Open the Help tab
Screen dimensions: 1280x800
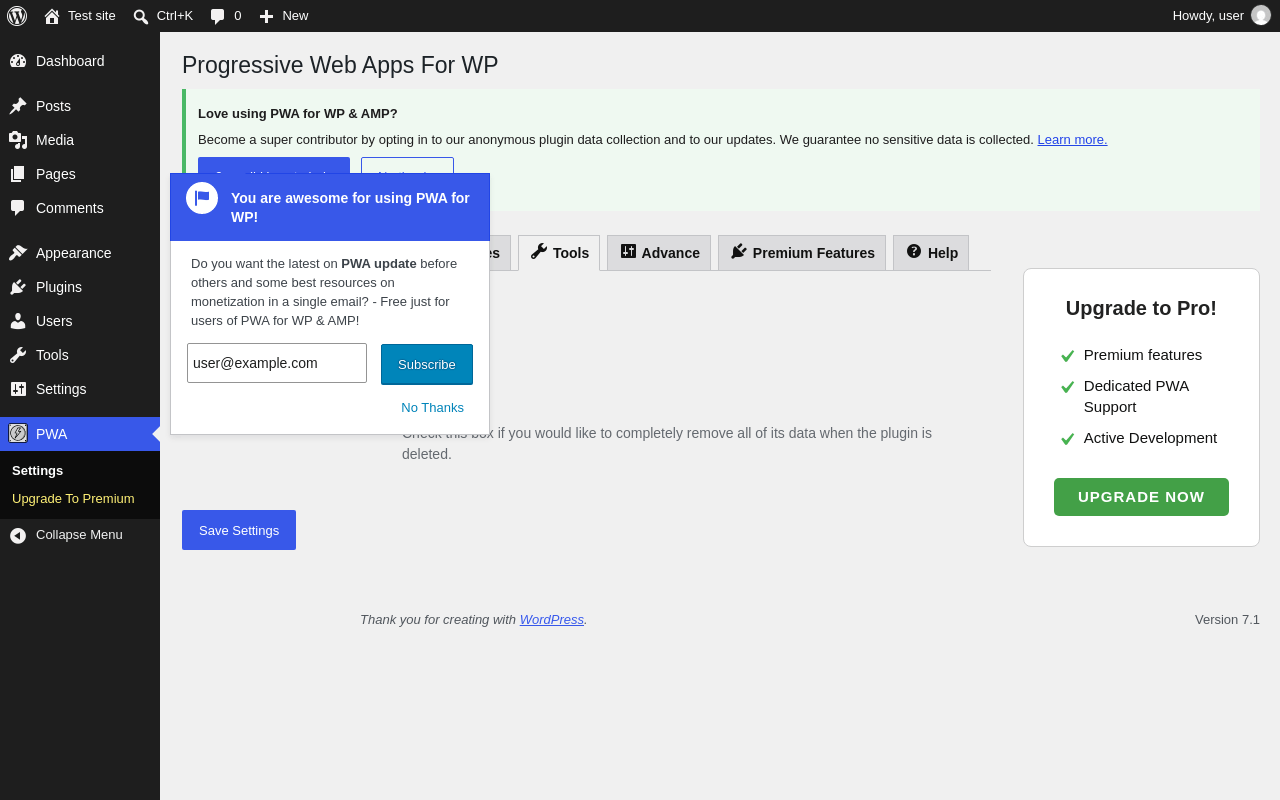[931, 253]
